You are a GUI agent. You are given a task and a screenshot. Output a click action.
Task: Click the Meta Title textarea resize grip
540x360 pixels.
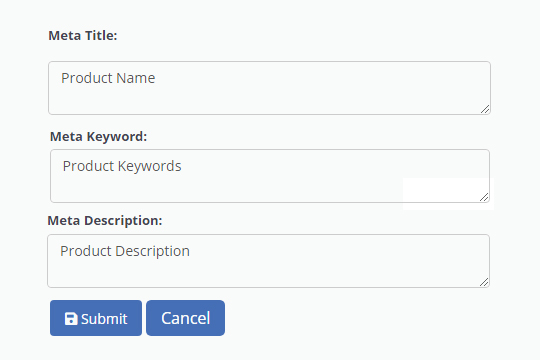pyautogui.click(x=485, y=109)
